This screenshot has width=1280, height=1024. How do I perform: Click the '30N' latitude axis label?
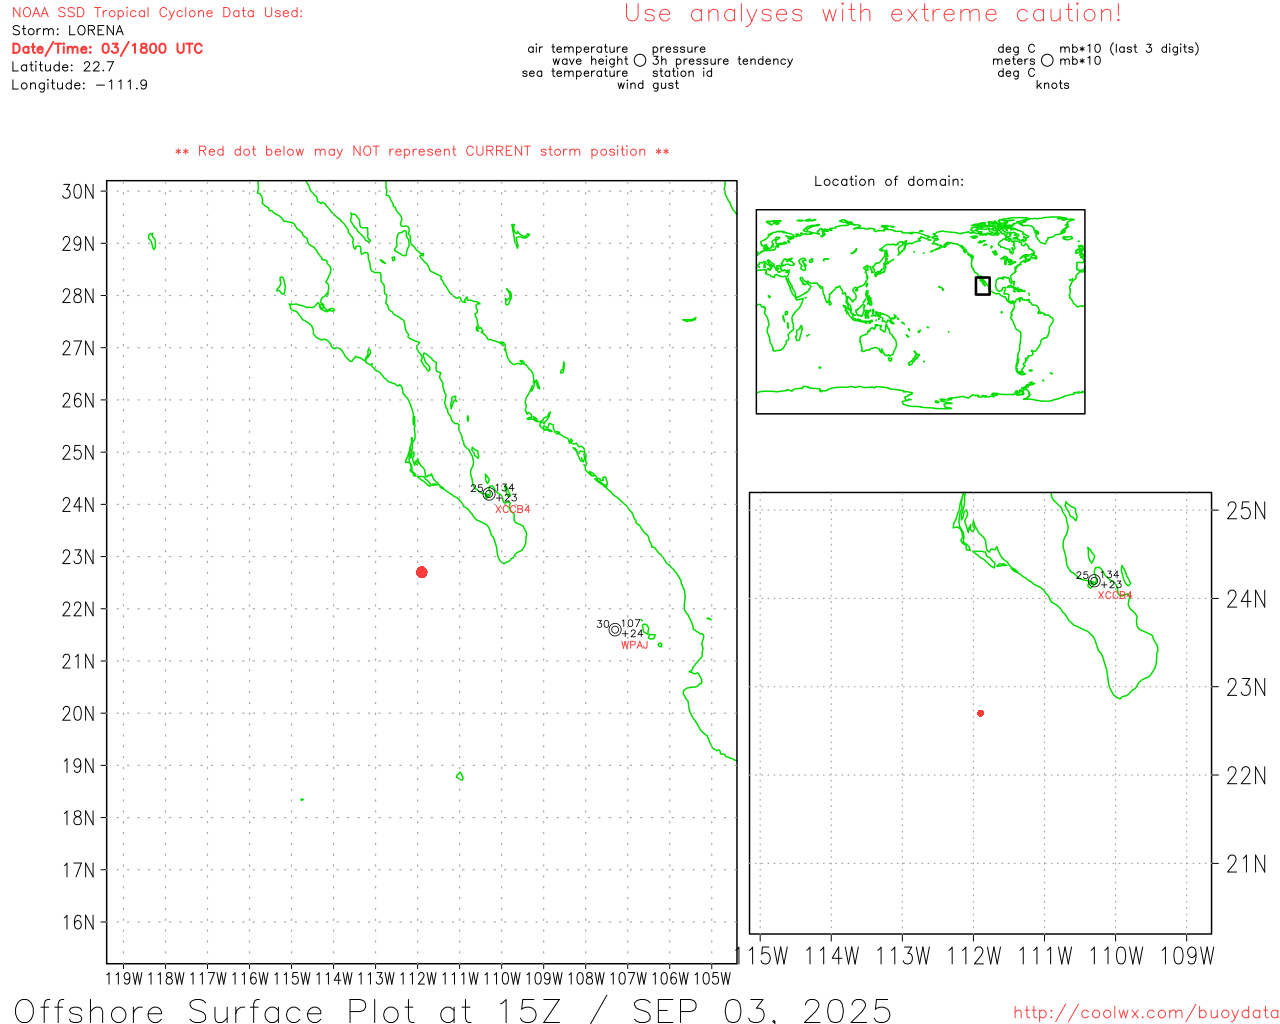[x=78, y=192]
